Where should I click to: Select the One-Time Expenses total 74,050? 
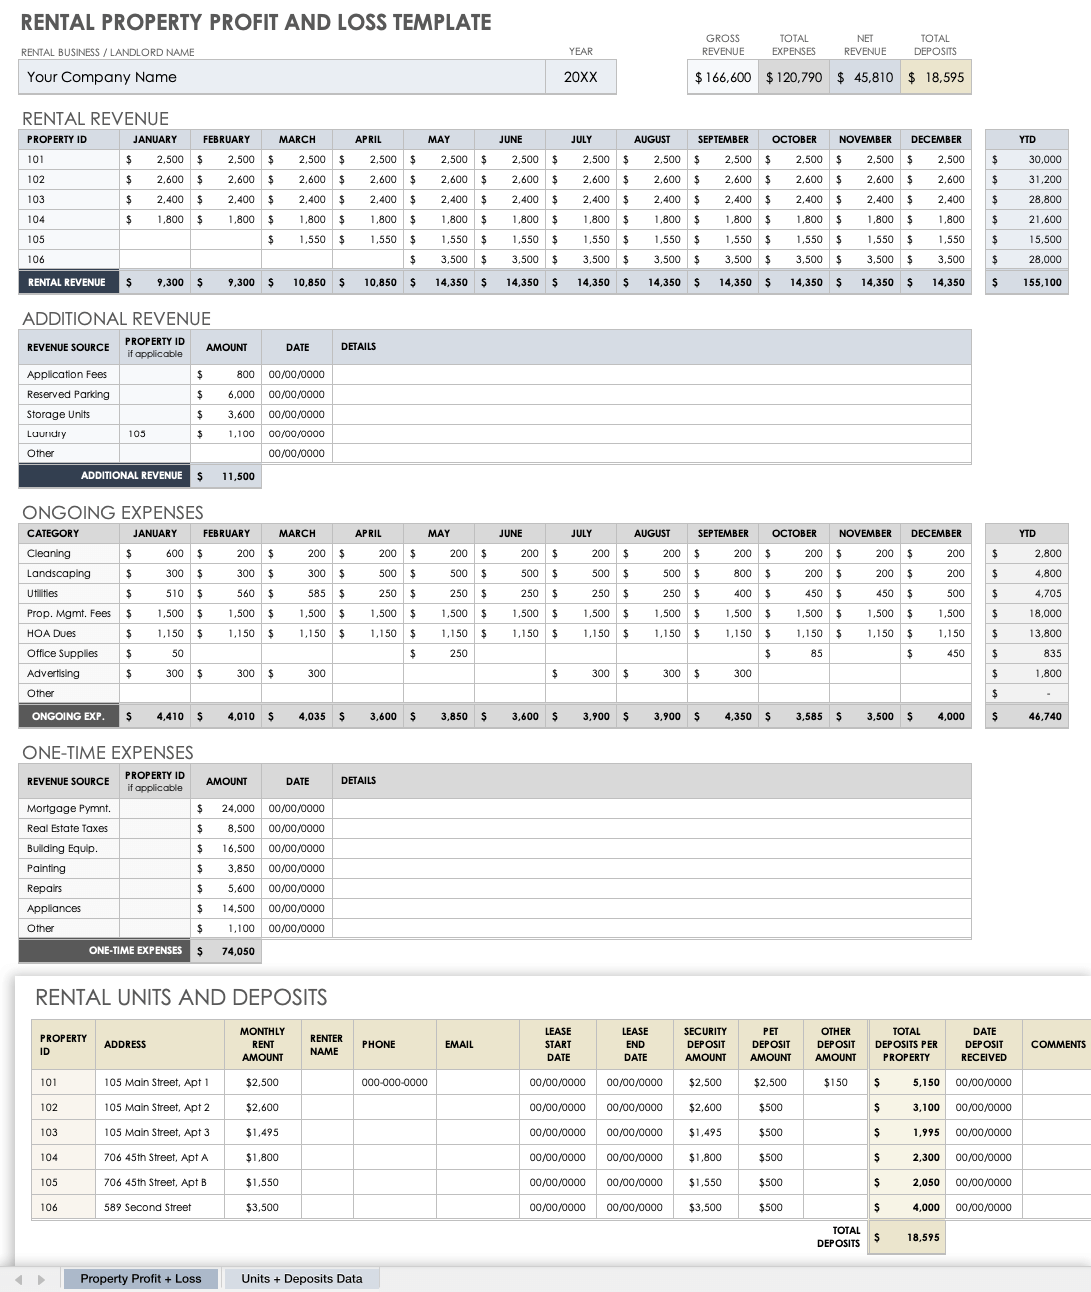click(x=227, y=950)
